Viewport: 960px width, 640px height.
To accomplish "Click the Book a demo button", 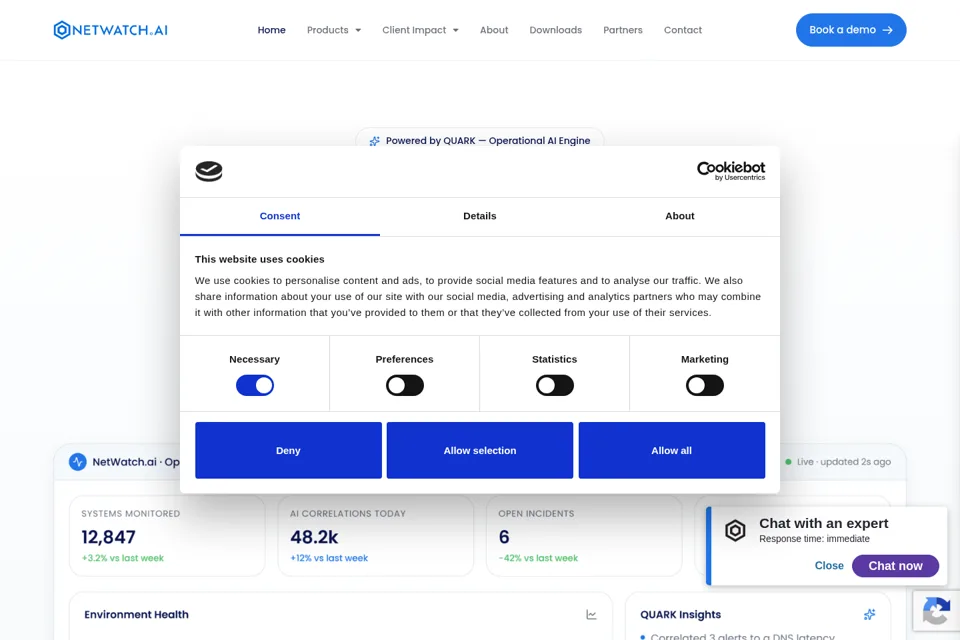I will tap(851, 30).
